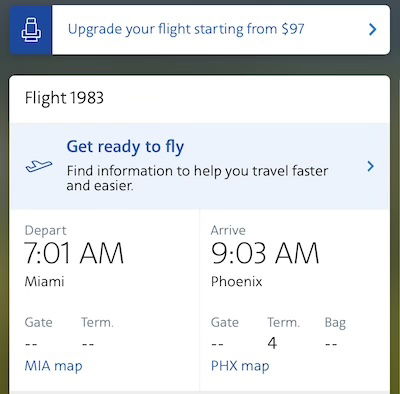The image size is (400, 394).
Task: Tap the Depart label
Action: pos(45,230)
